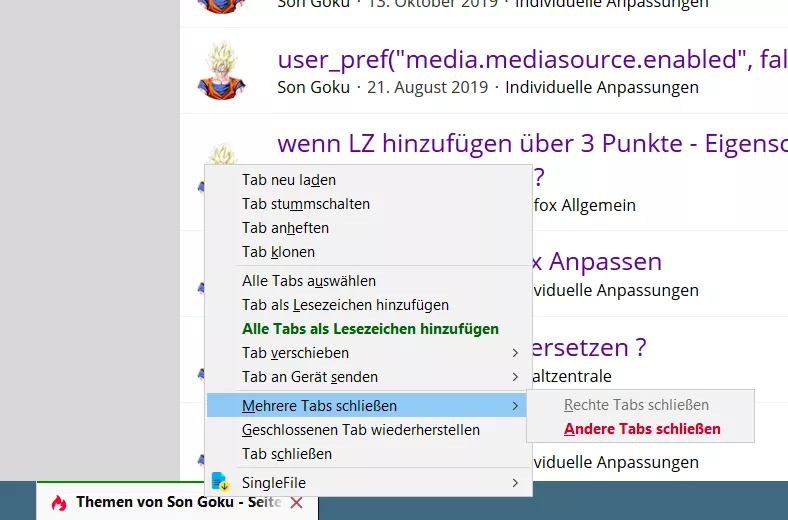The width and height of the screenshot is (788, 520).
Task: Choose Alle Tabs als Lesezeichen hinzufügen
Action: pyautogui.click(x=368, y=329)
